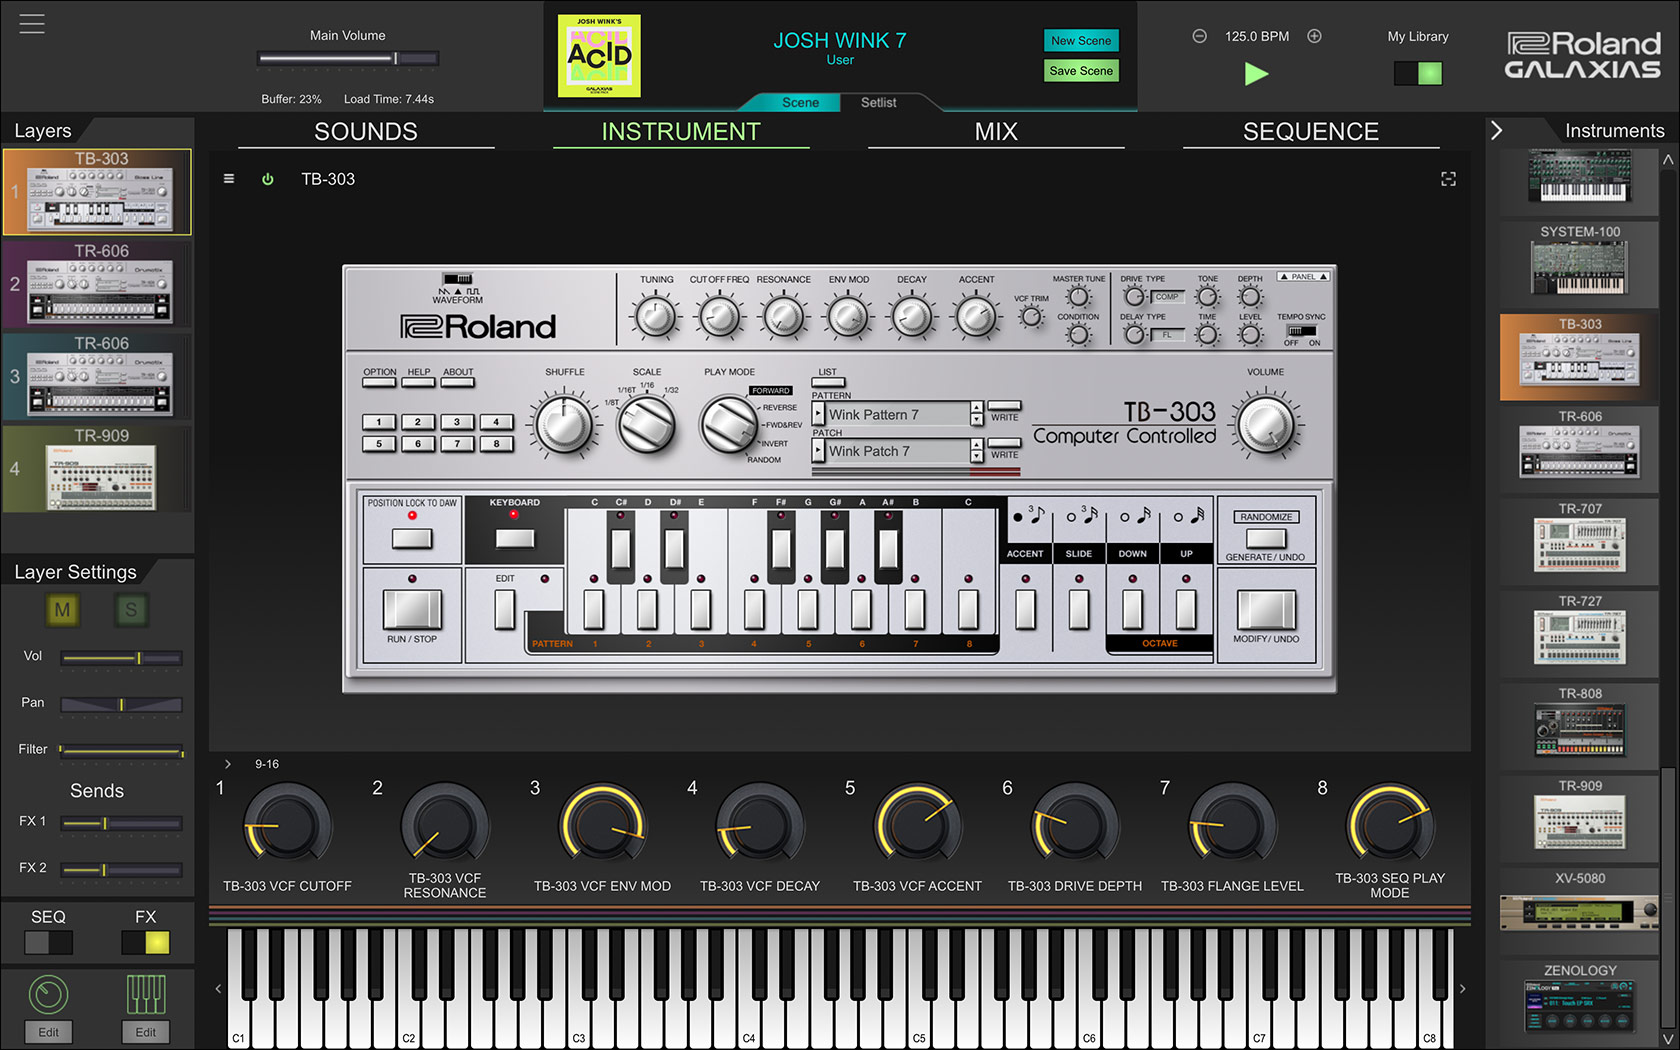
Task: Click the Save Scene button
Action: pyautogui.click(x=1081, y=71)
